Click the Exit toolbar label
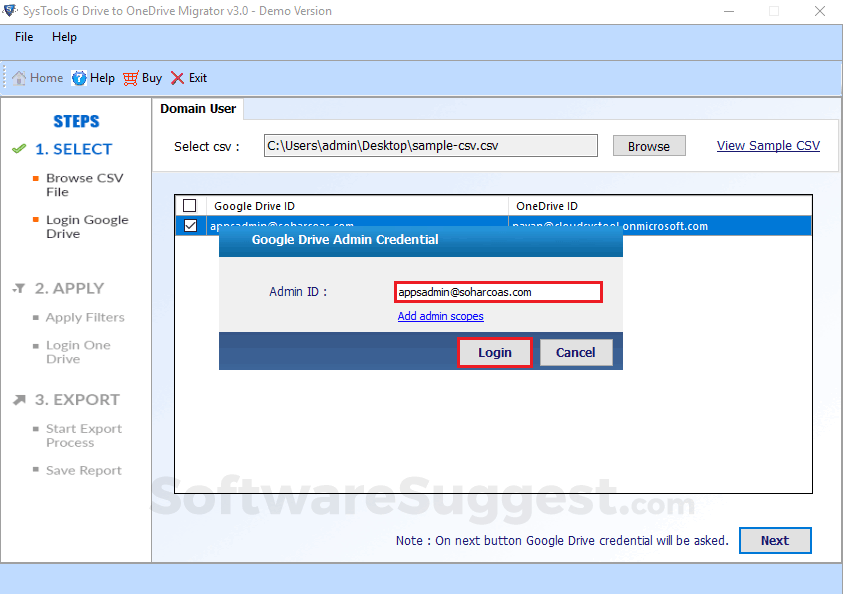 pos(198,78)
